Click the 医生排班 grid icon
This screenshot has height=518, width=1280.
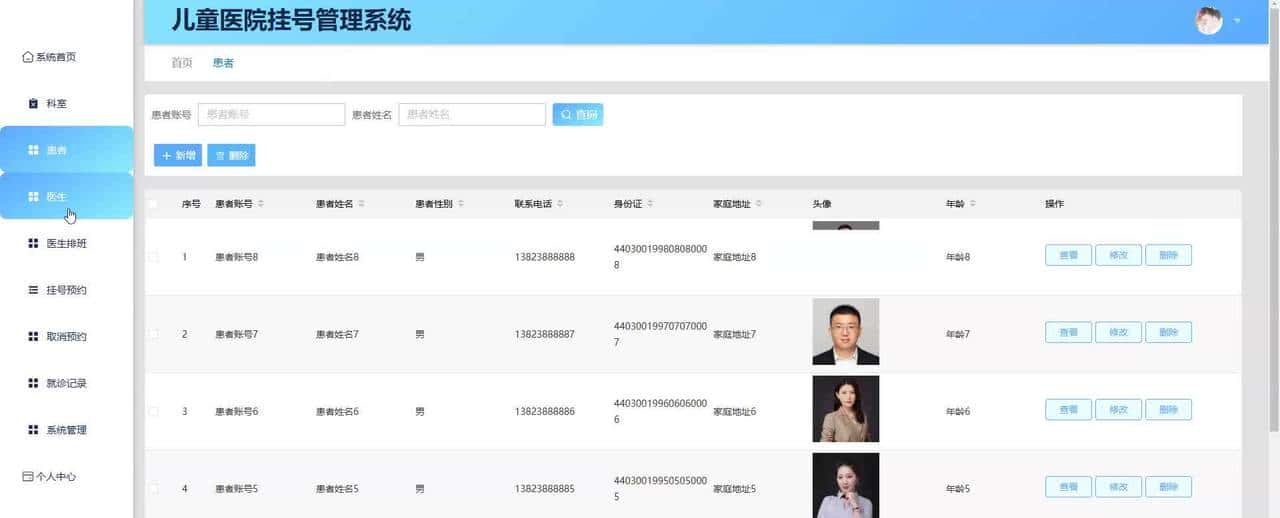33,244
